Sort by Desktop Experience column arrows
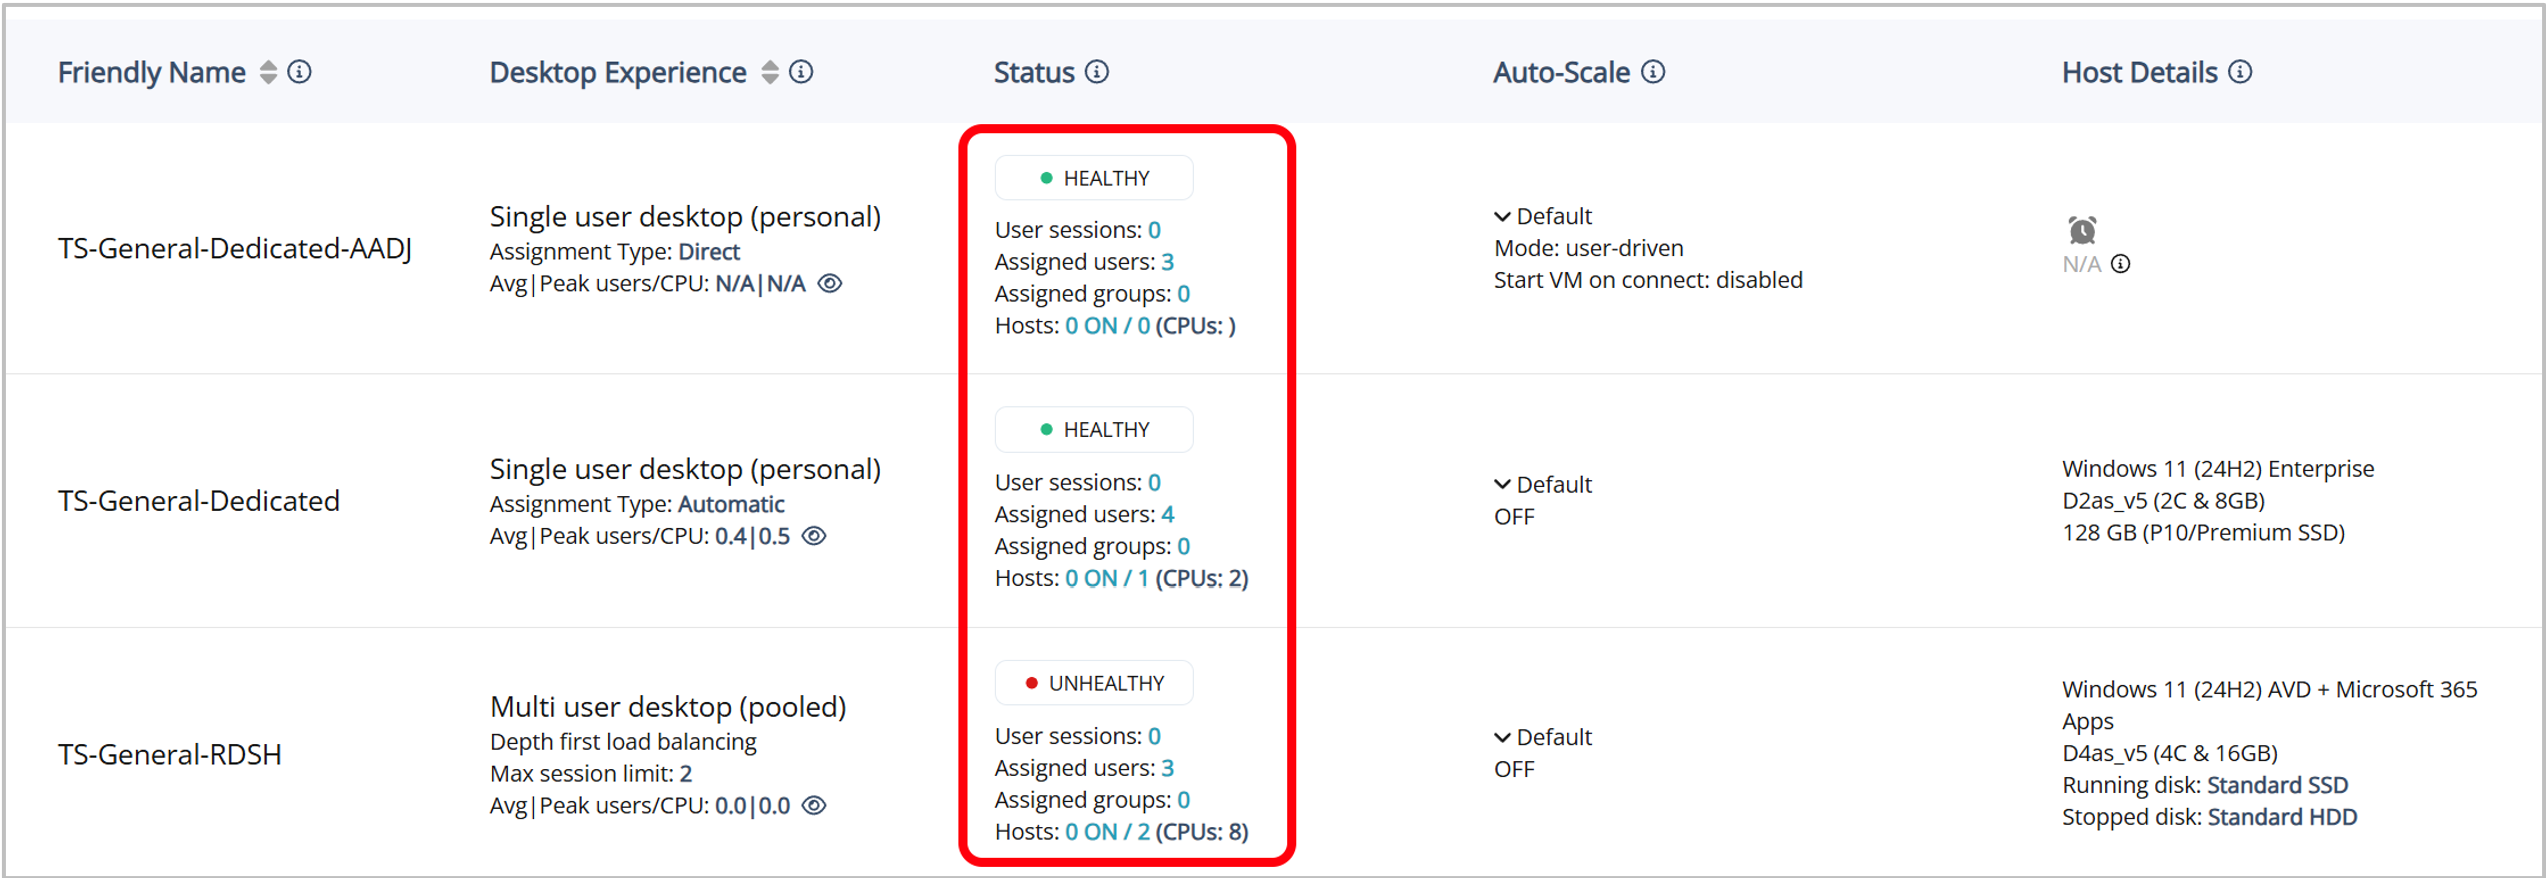 769,72
